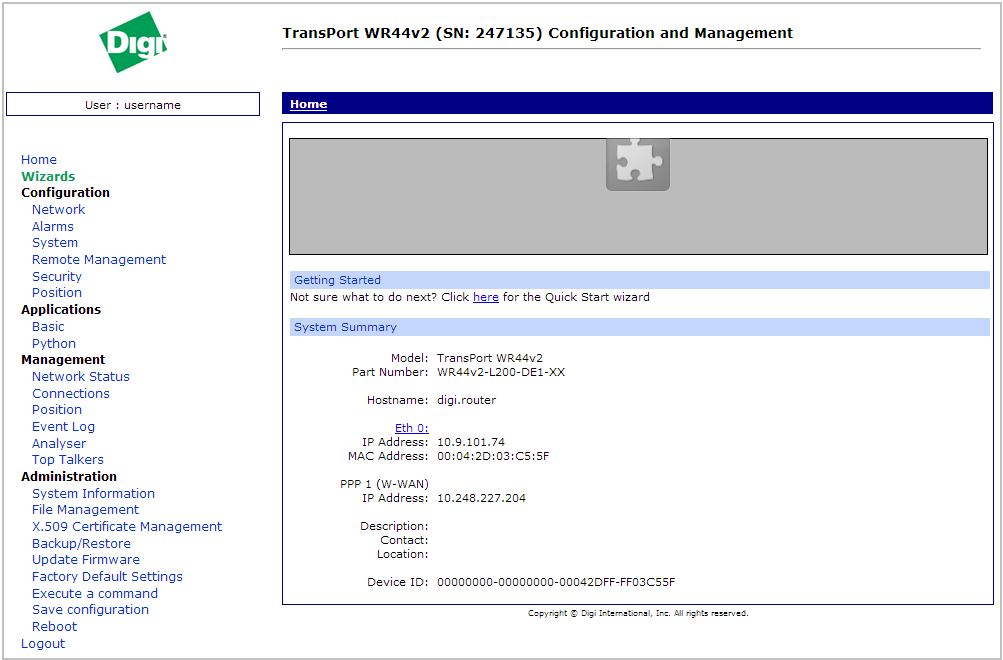
Task: Click 'here' for Quick Start wizard
Action: [485, 297]
